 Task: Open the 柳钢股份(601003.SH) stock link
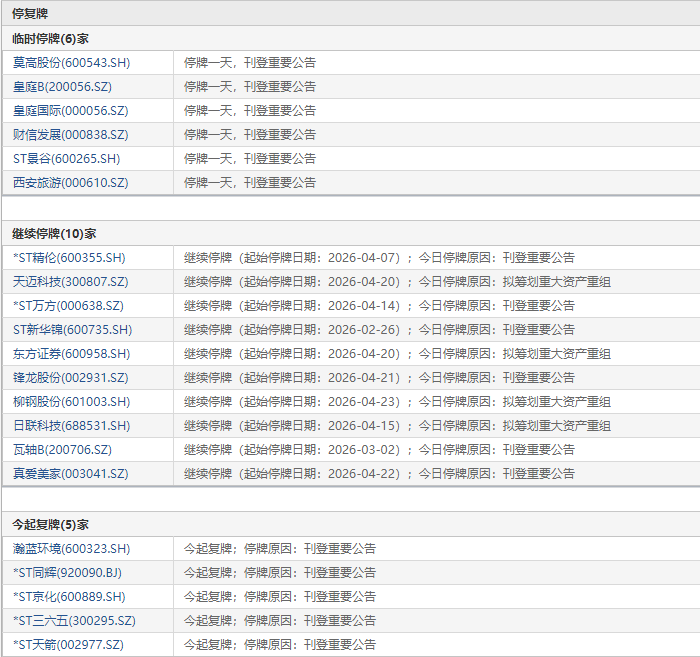(71, 402)
